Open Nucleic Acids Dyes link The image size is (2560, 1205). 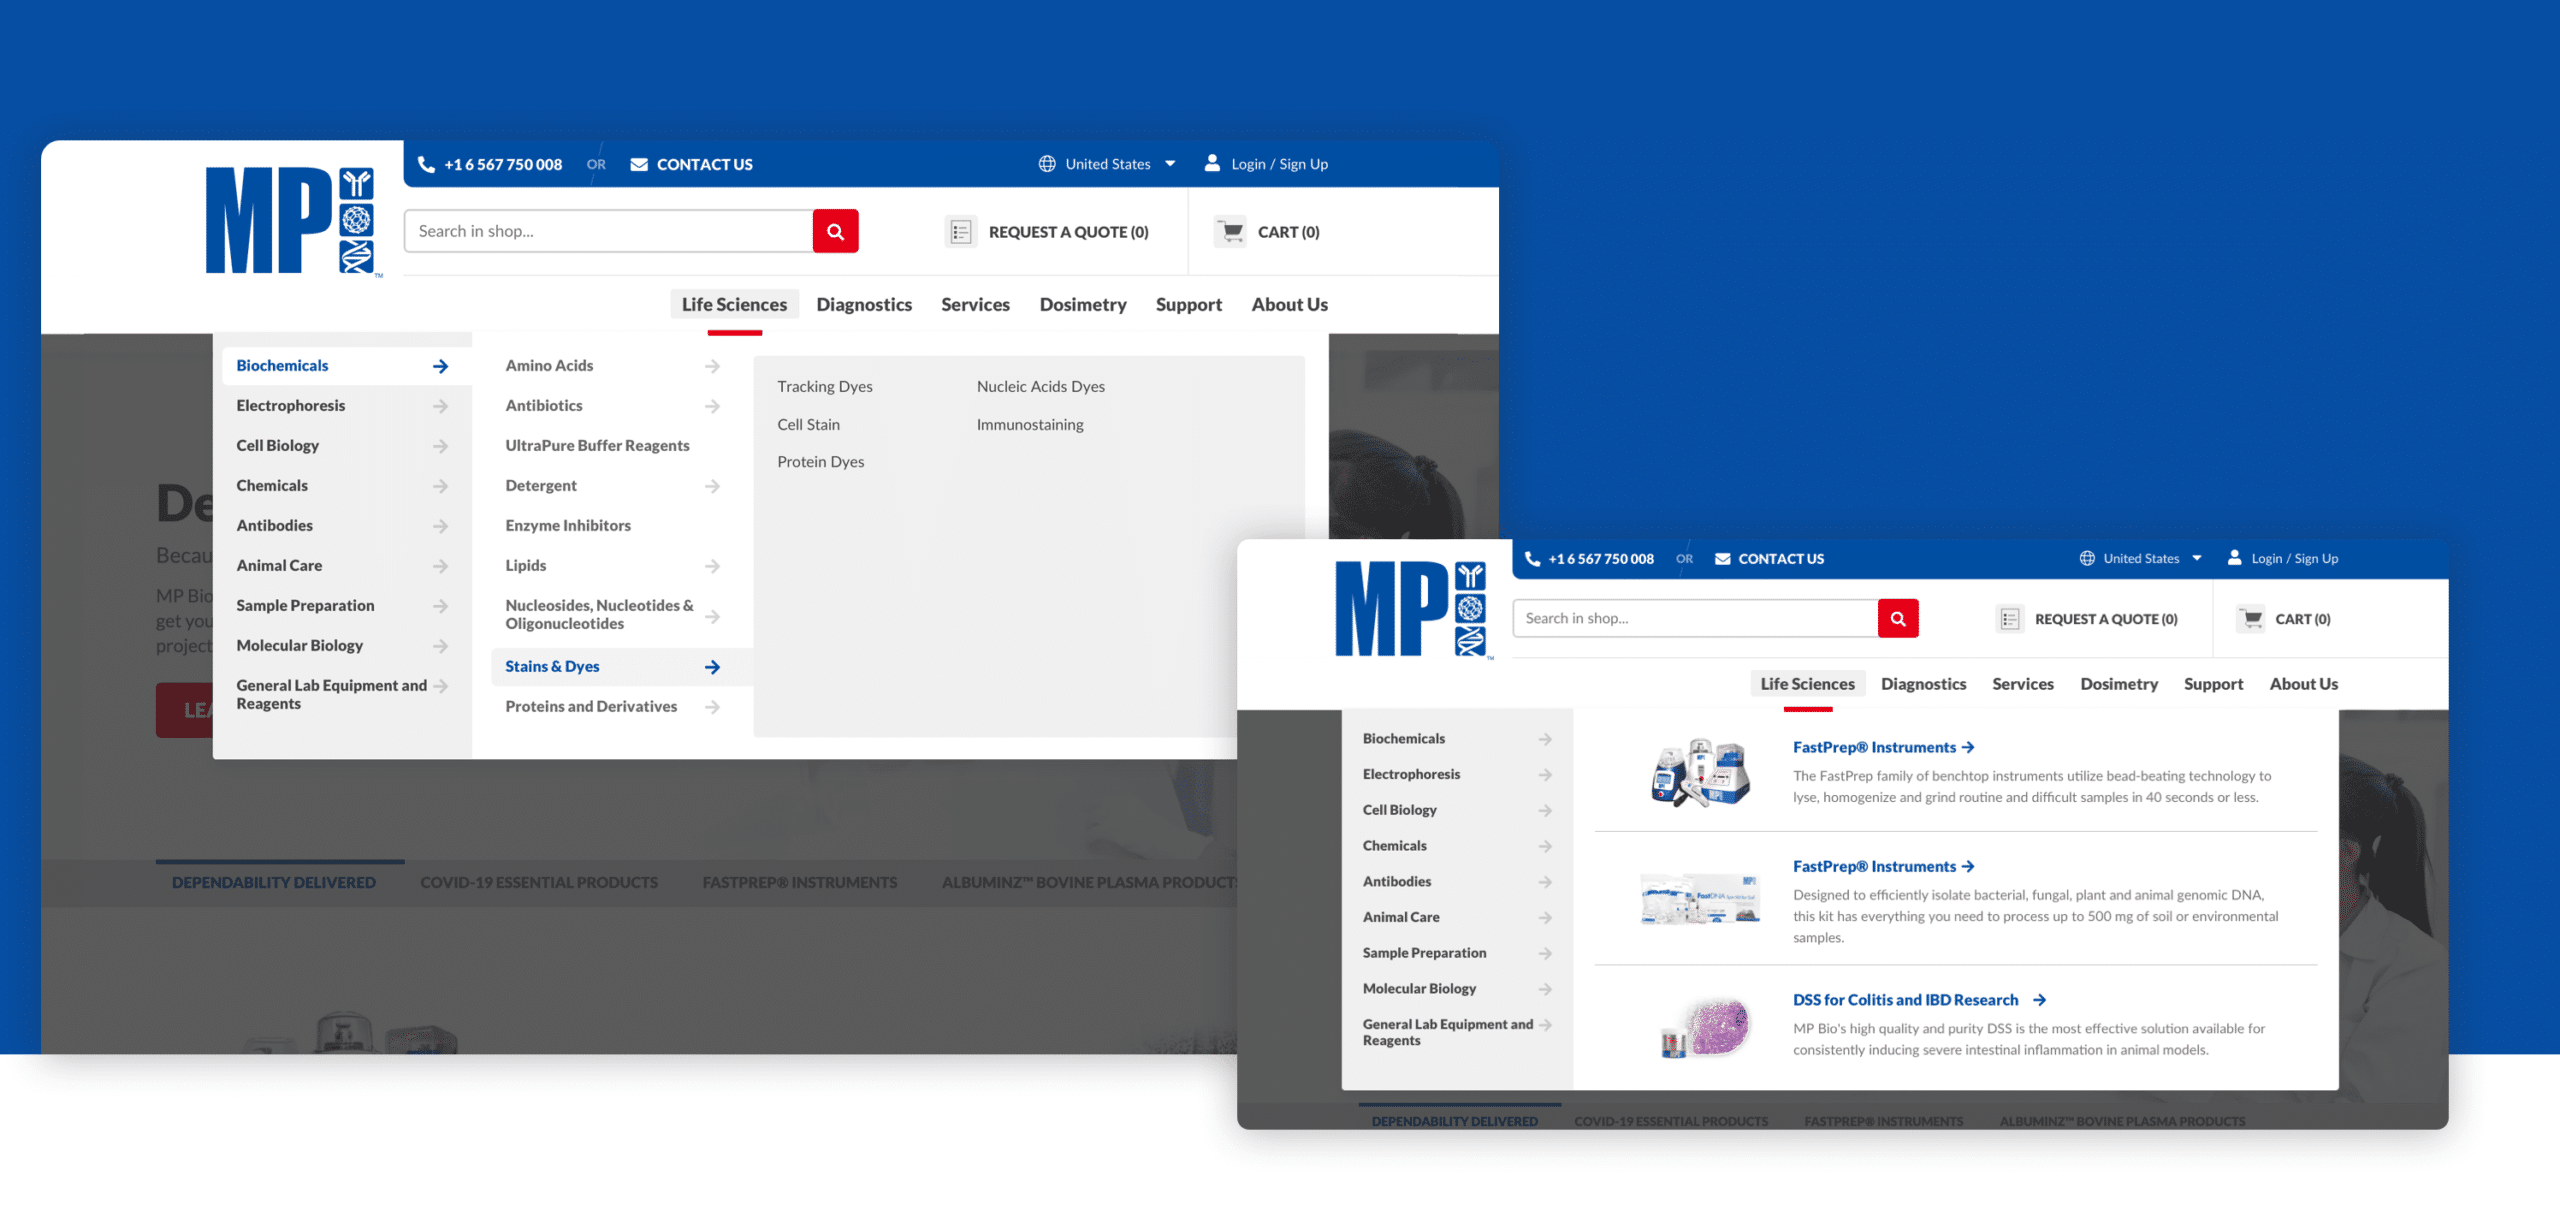click(x=1041, y=386)
